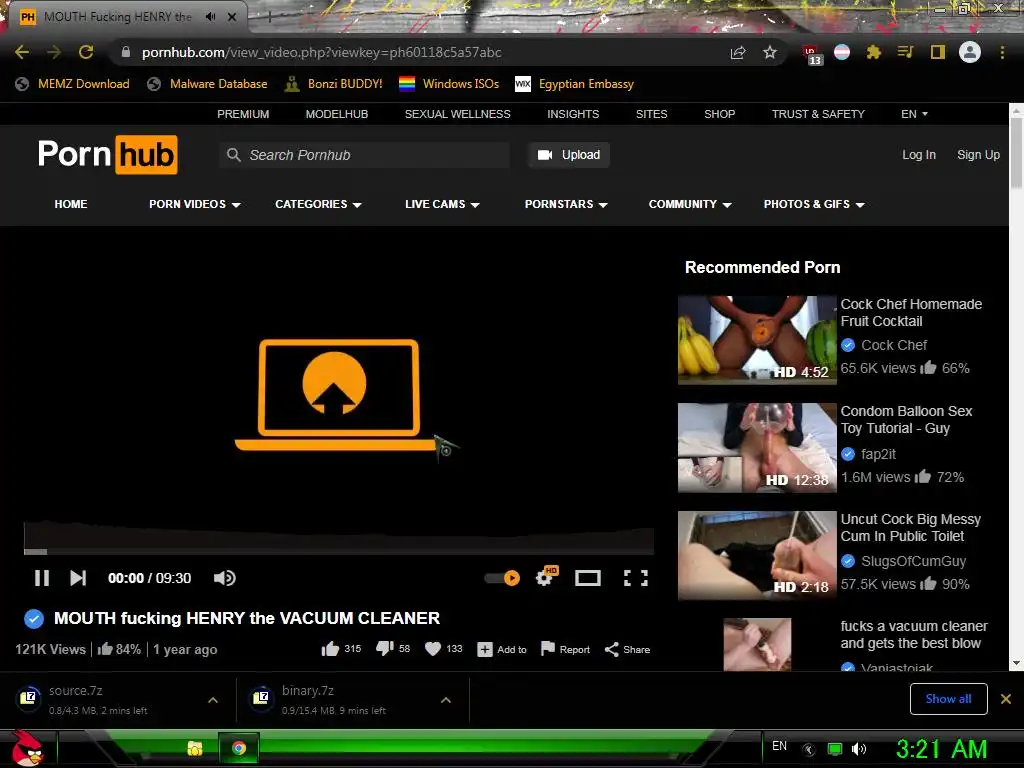The width and height of the screenshot is (1024, 768).
Task: Favorite the video with the heart icon (133)
Action: point(443,649)
